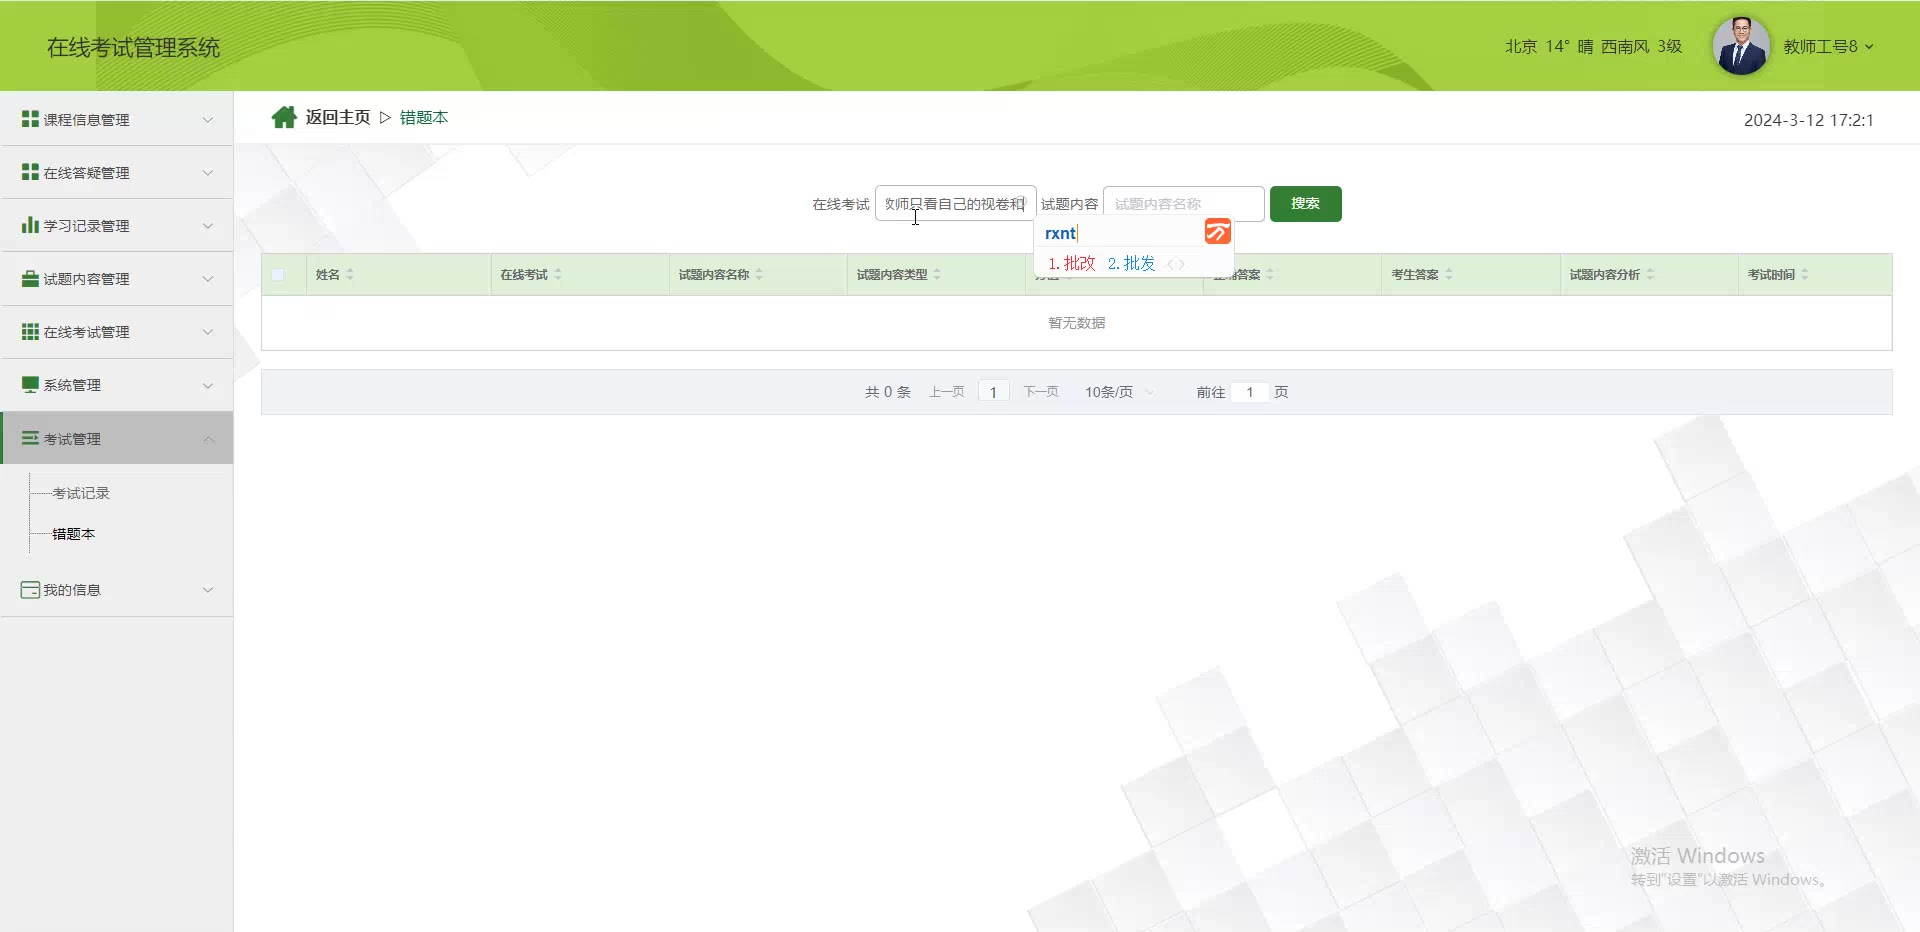Click the 共 0 条 total count
Image resolution: width=1920 pixels, height=932 pixels.
click(888, 392)
